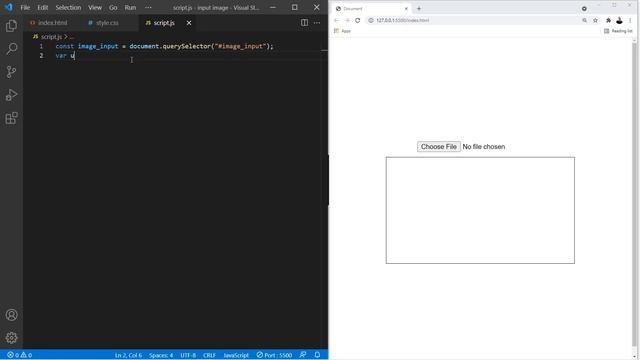Change language mode via JavaScript
640x360 pixels.
[x=236, y=355]
